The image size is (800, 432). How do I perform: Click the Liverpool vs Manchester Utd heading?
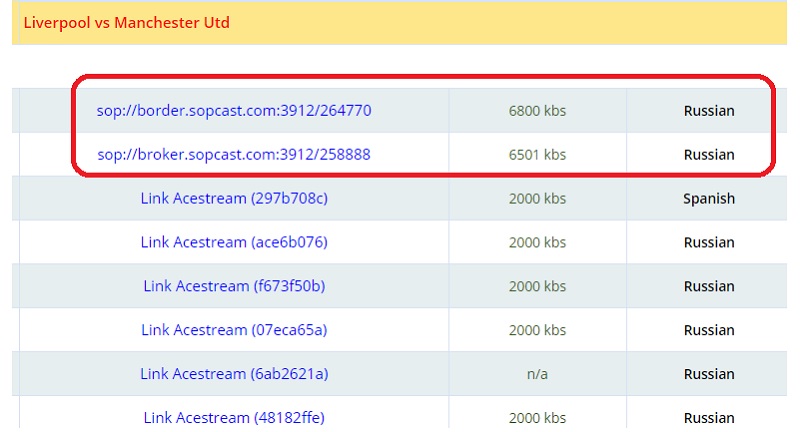127,23
